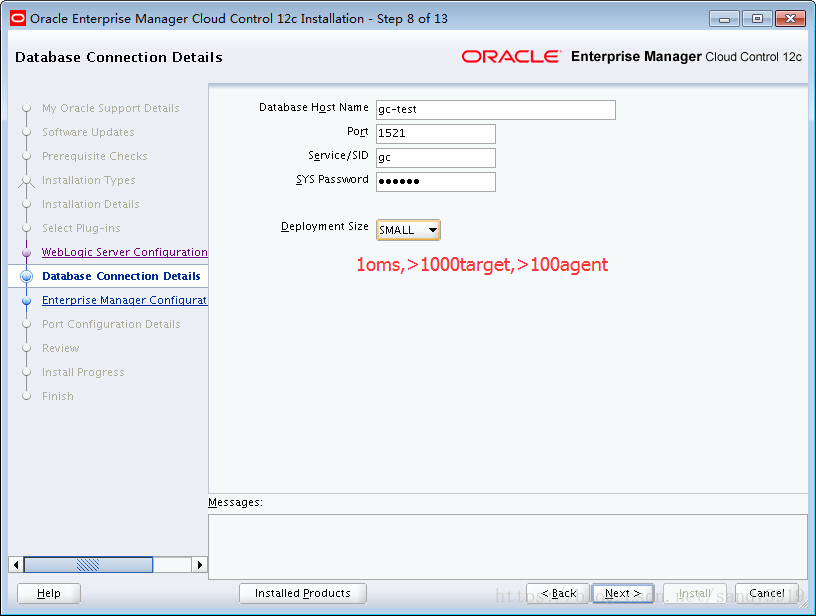Click the Database Connection Details step bullet
The image size is (816, 616).
click(27, 276)
